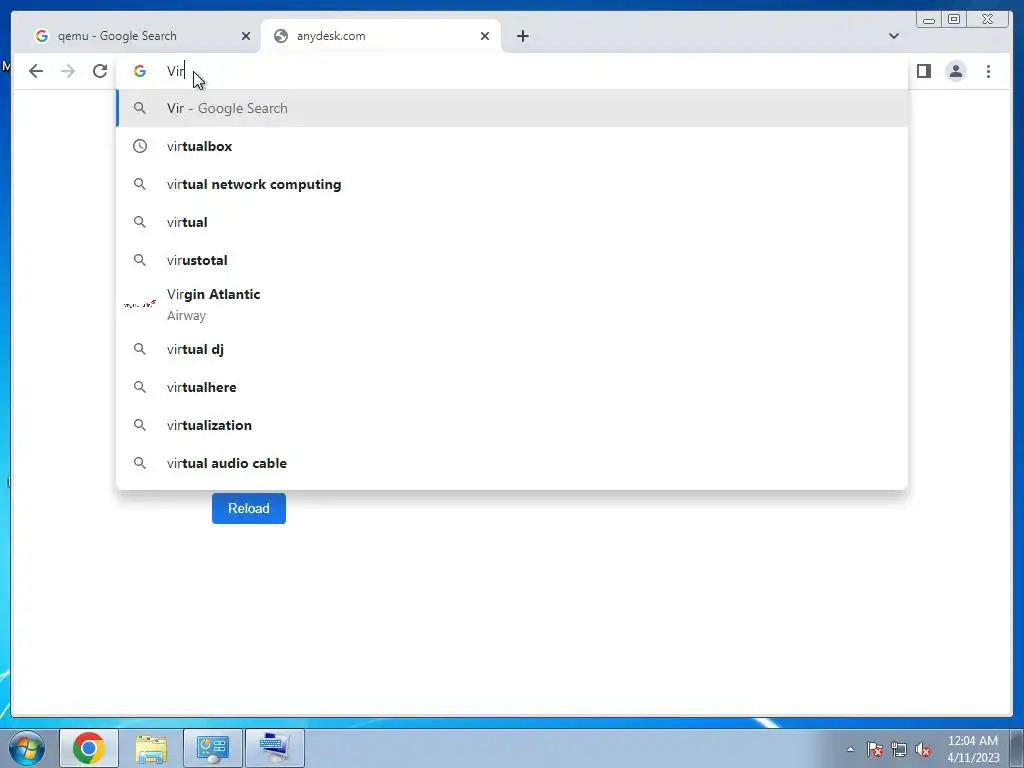Open the Windows Start menu
Viewport: 1024px width, 768px height.
coord(26,748)
